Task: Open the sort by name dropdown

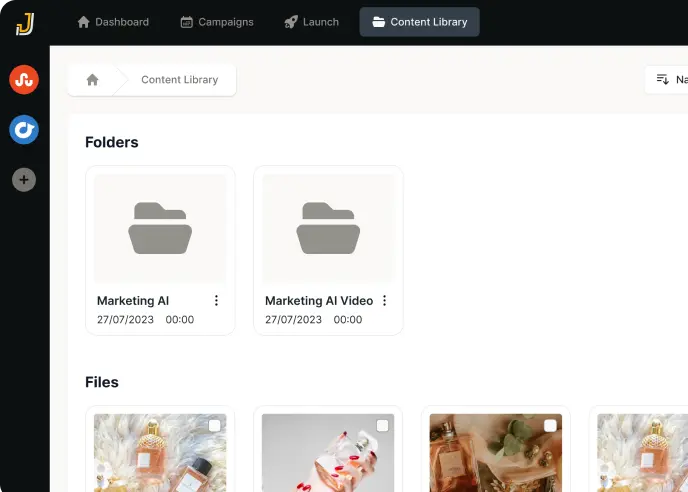Action: click(x=667, y=79)
